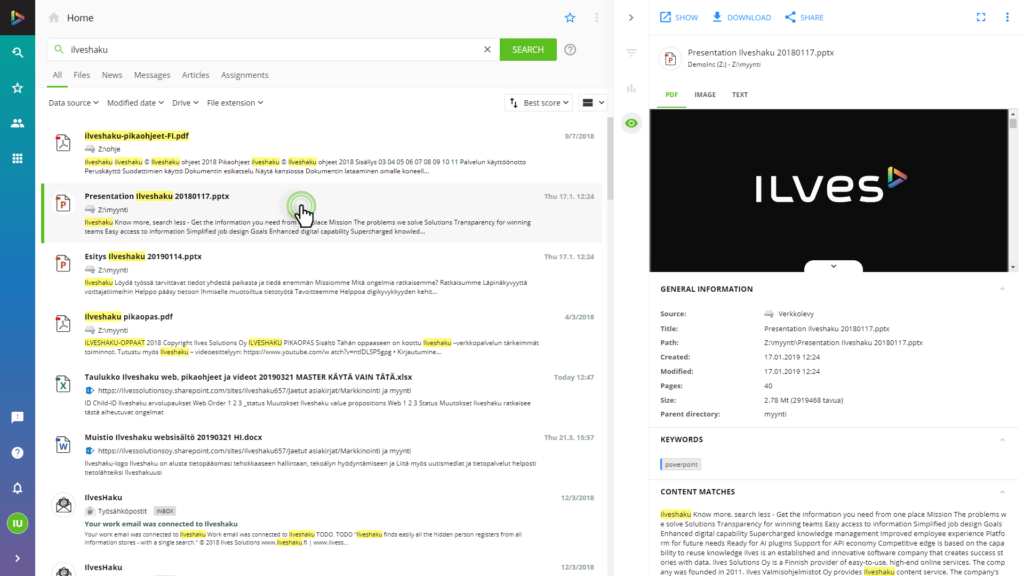Click the DOWNLOAD button

[x=741, y=18]
